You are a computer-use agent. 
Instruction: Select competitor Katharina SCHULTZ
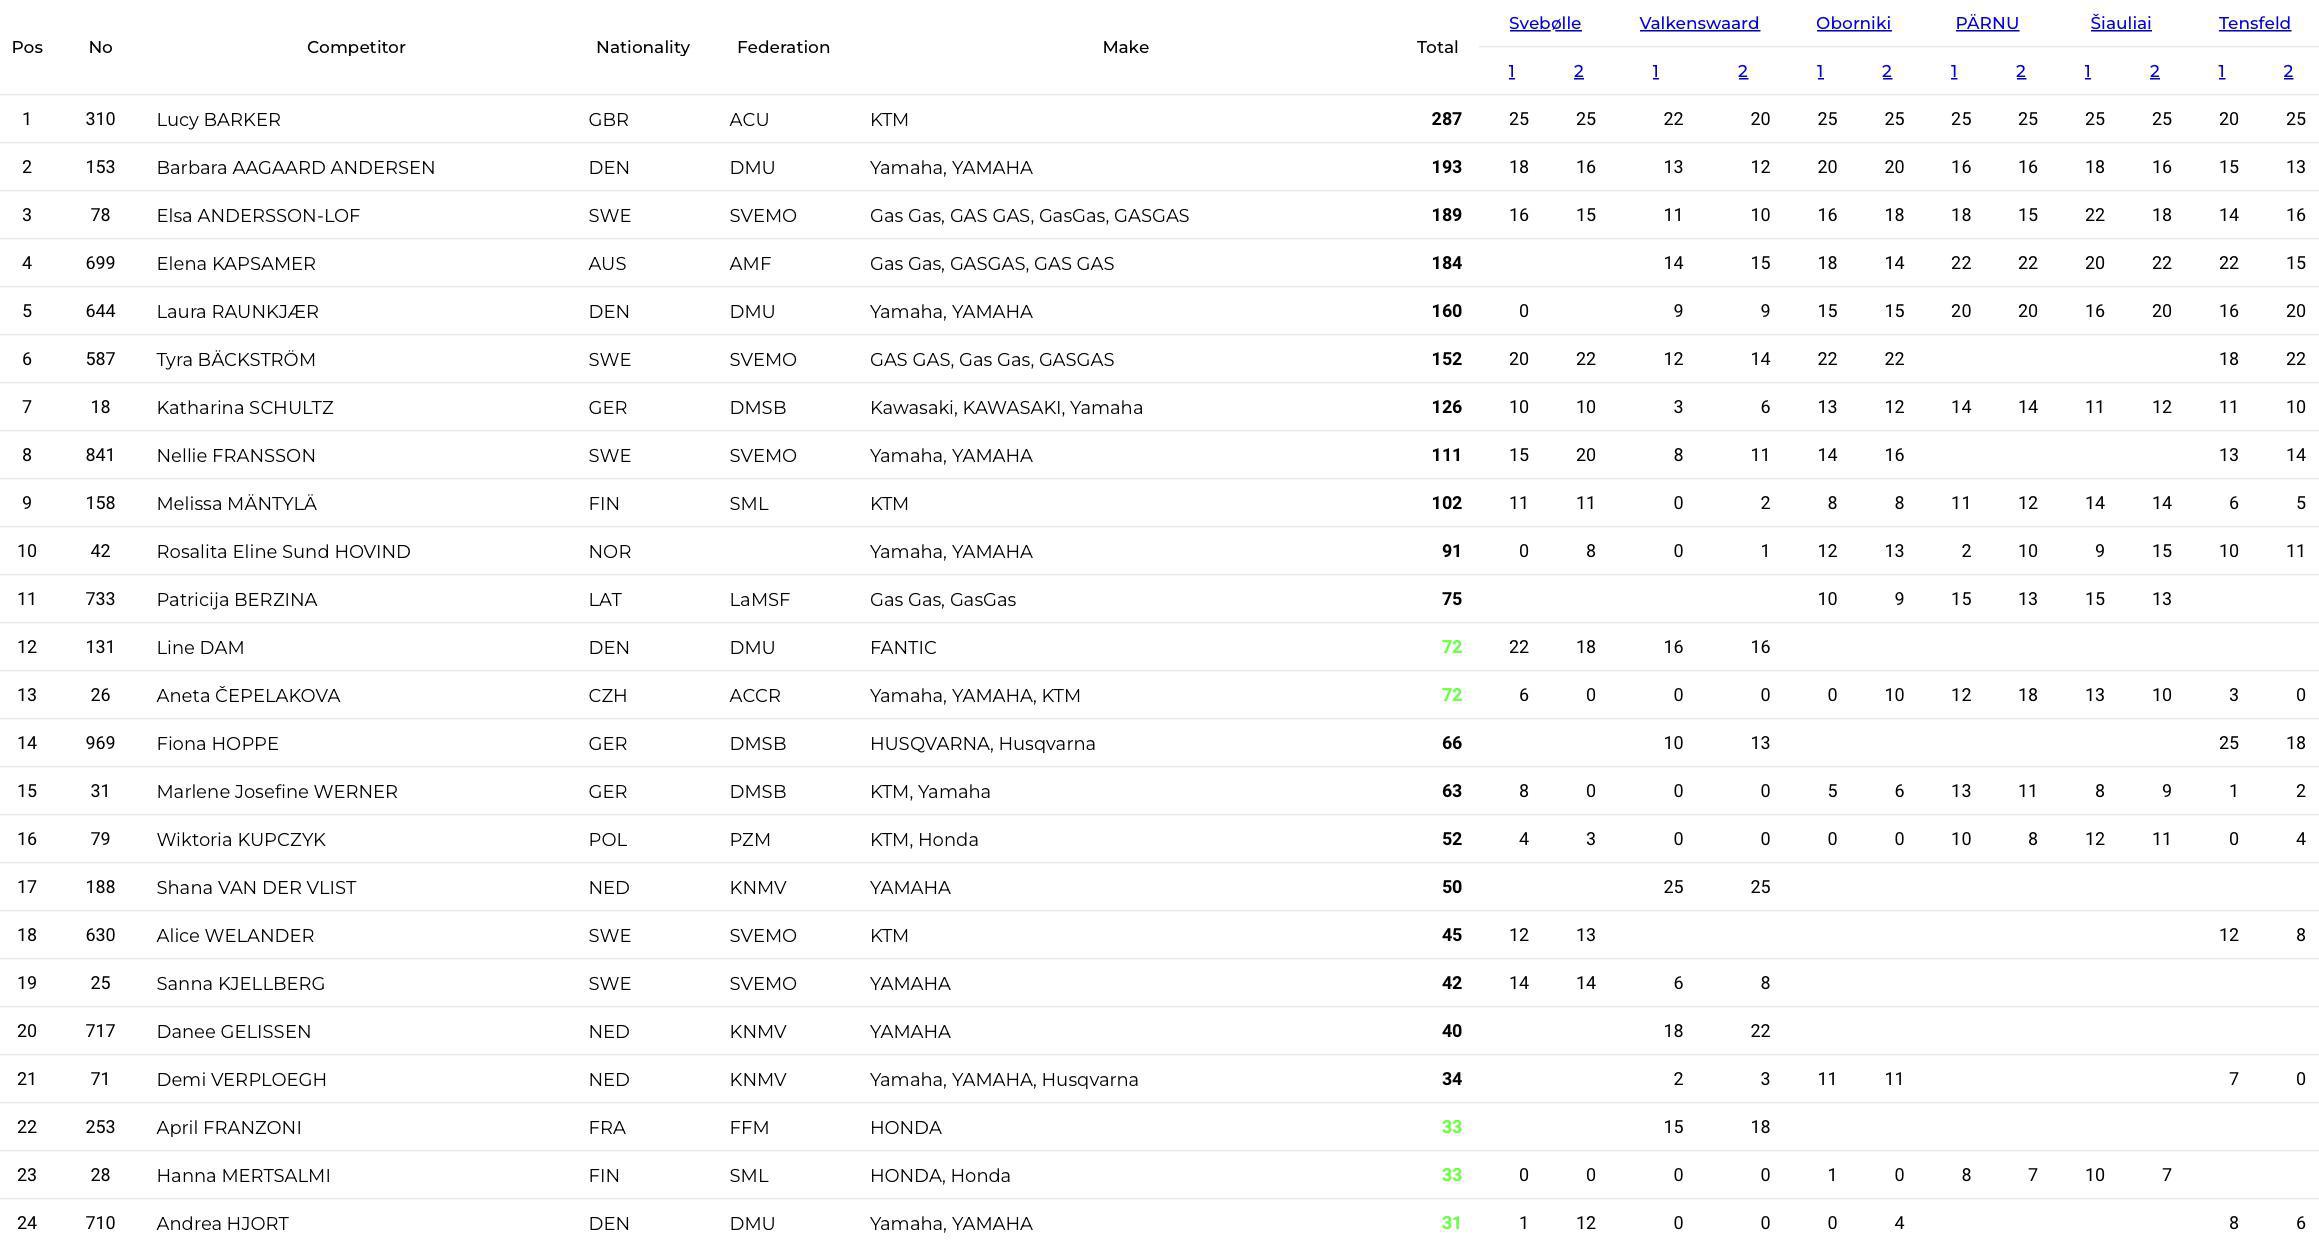pyautogui.click(x=245, y=407)
